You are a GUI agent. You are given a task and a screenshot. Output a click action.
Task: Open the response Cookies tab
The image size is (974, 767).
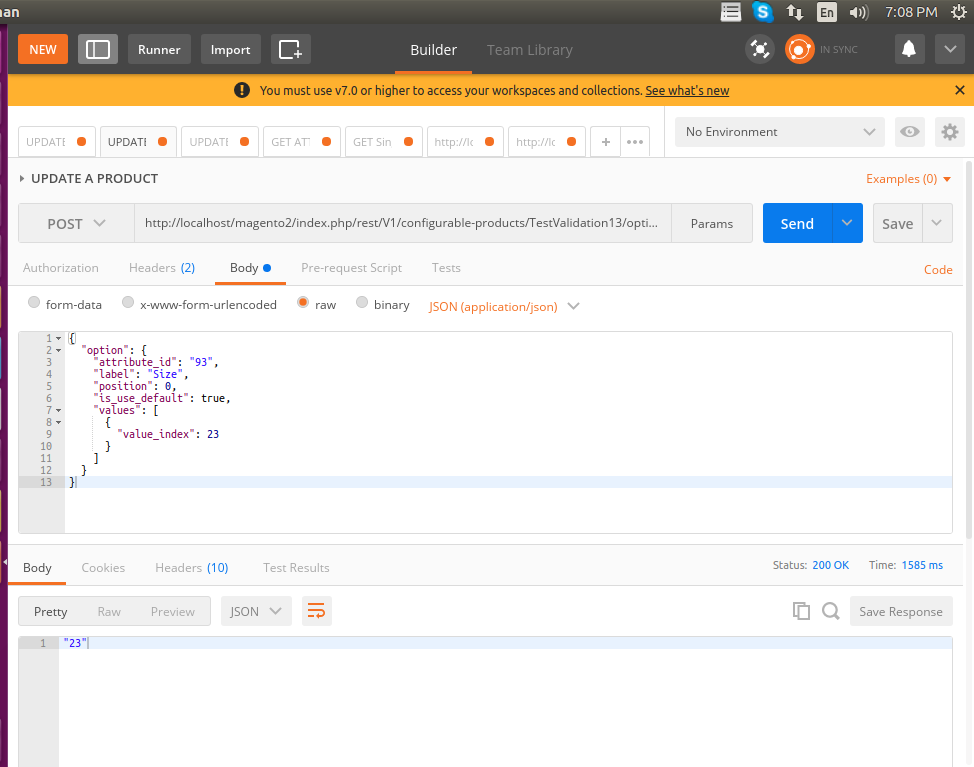[103, 568]
